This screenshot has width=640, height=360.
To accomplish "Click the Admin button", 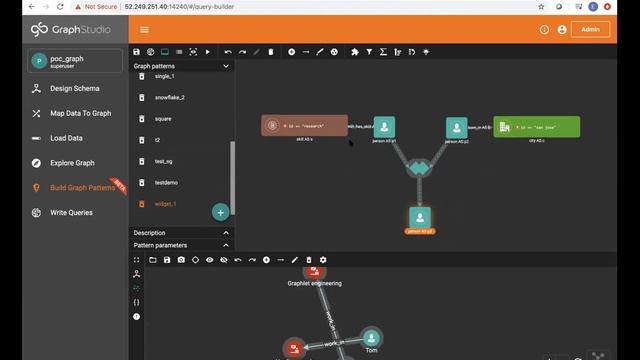I will pyautogui.click(x=590, y=29).
